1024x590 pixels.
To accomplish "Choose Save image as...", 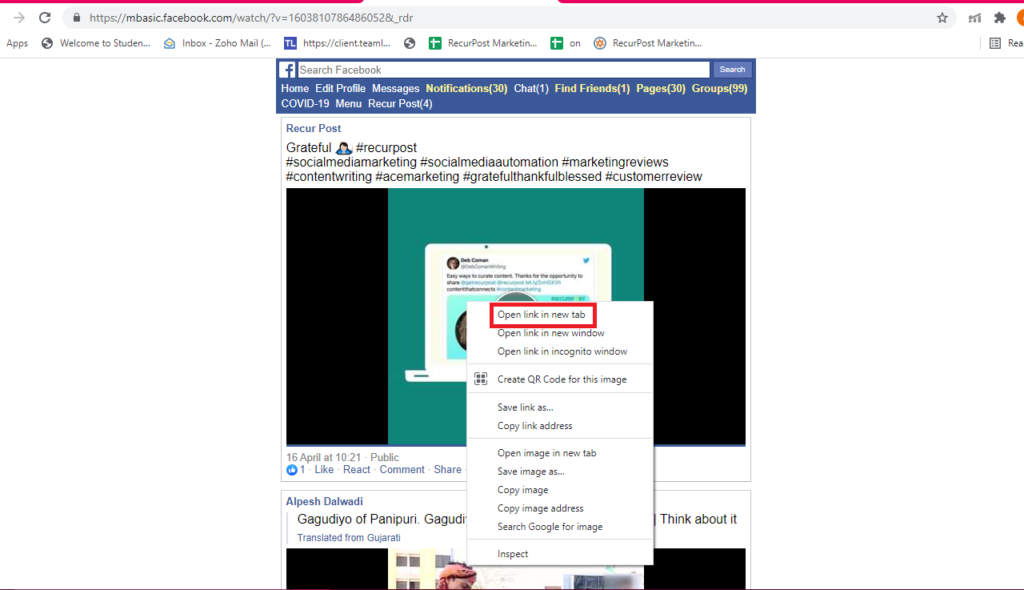I will [531, 471].
